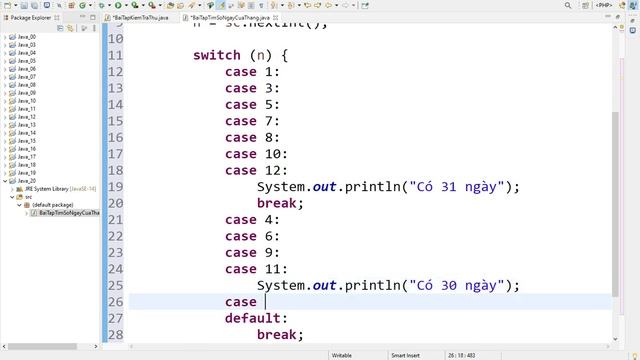Minimize the editor area
The image size is (640, 360).
608,16
